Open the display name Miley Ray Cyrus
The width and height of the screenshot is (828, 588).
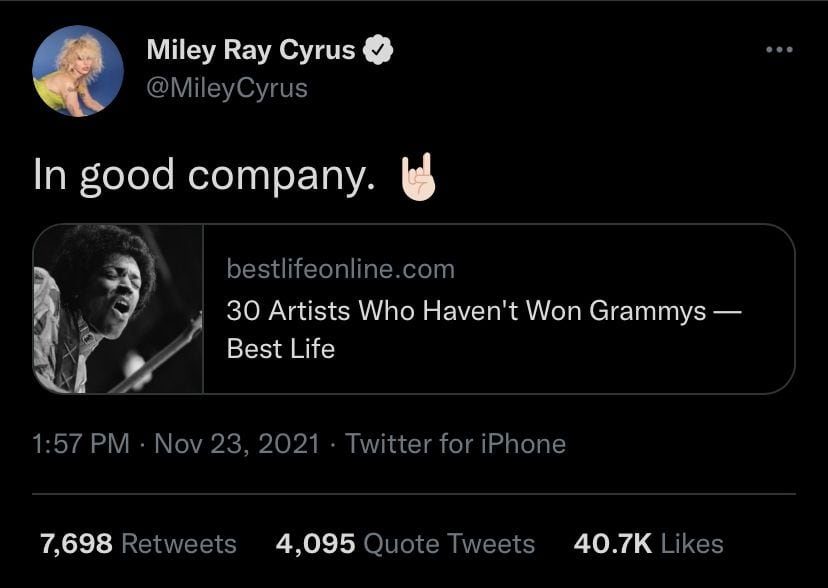(251, 50)
